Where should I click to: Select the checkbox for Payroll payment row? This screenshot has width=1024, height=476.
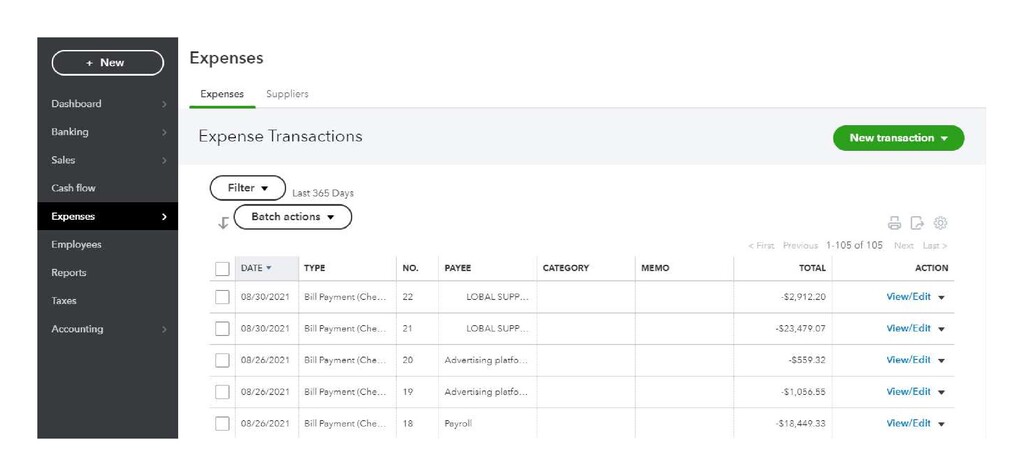(x=222, y=424)
